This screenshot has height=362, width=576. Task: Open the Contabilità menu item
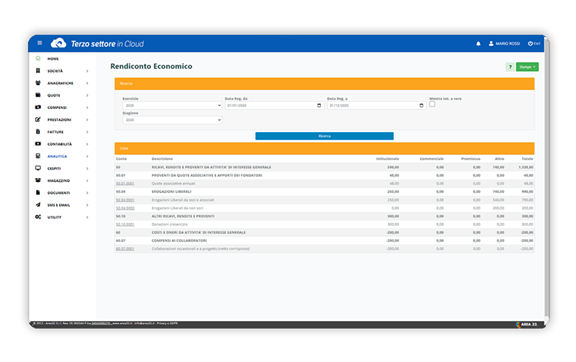click(60, 144)
